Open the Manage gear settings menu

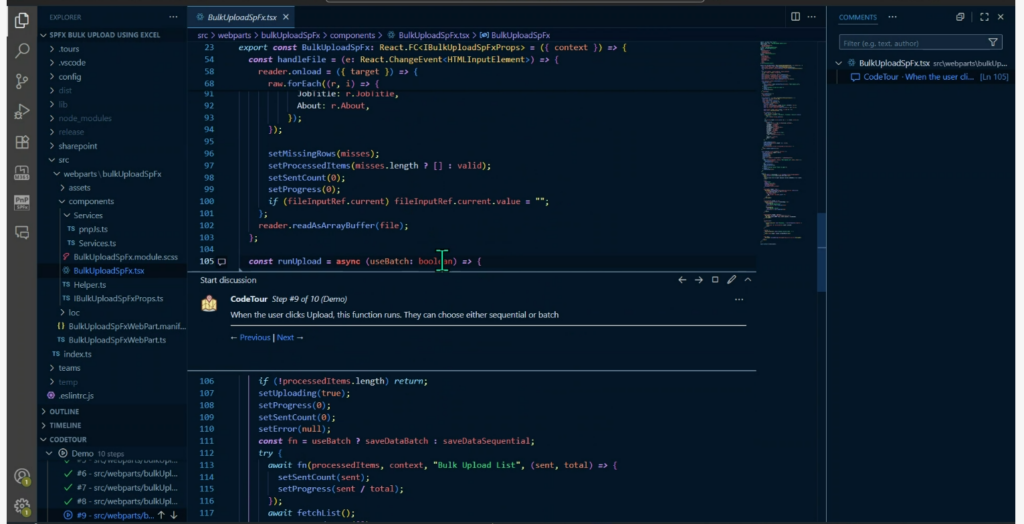[22, 506]
